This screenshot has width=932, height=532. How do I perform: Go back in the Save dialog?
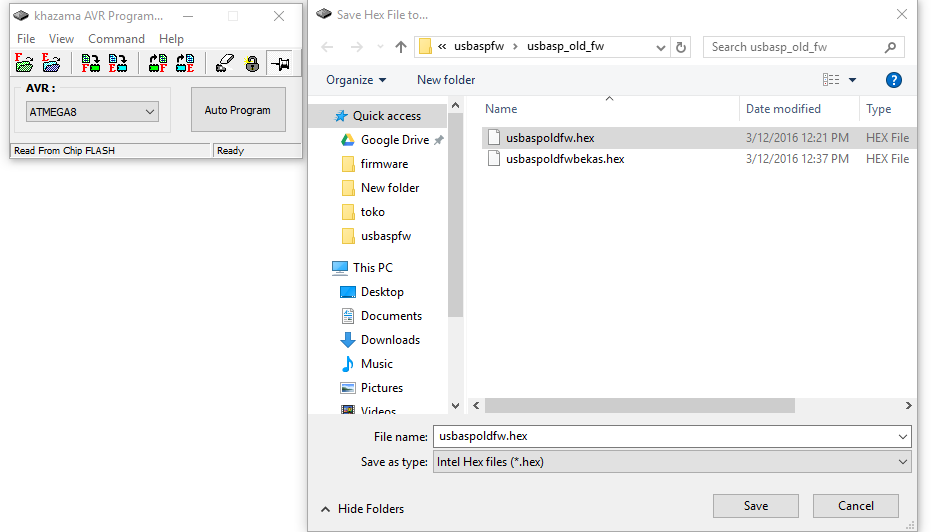pos(328,47)
